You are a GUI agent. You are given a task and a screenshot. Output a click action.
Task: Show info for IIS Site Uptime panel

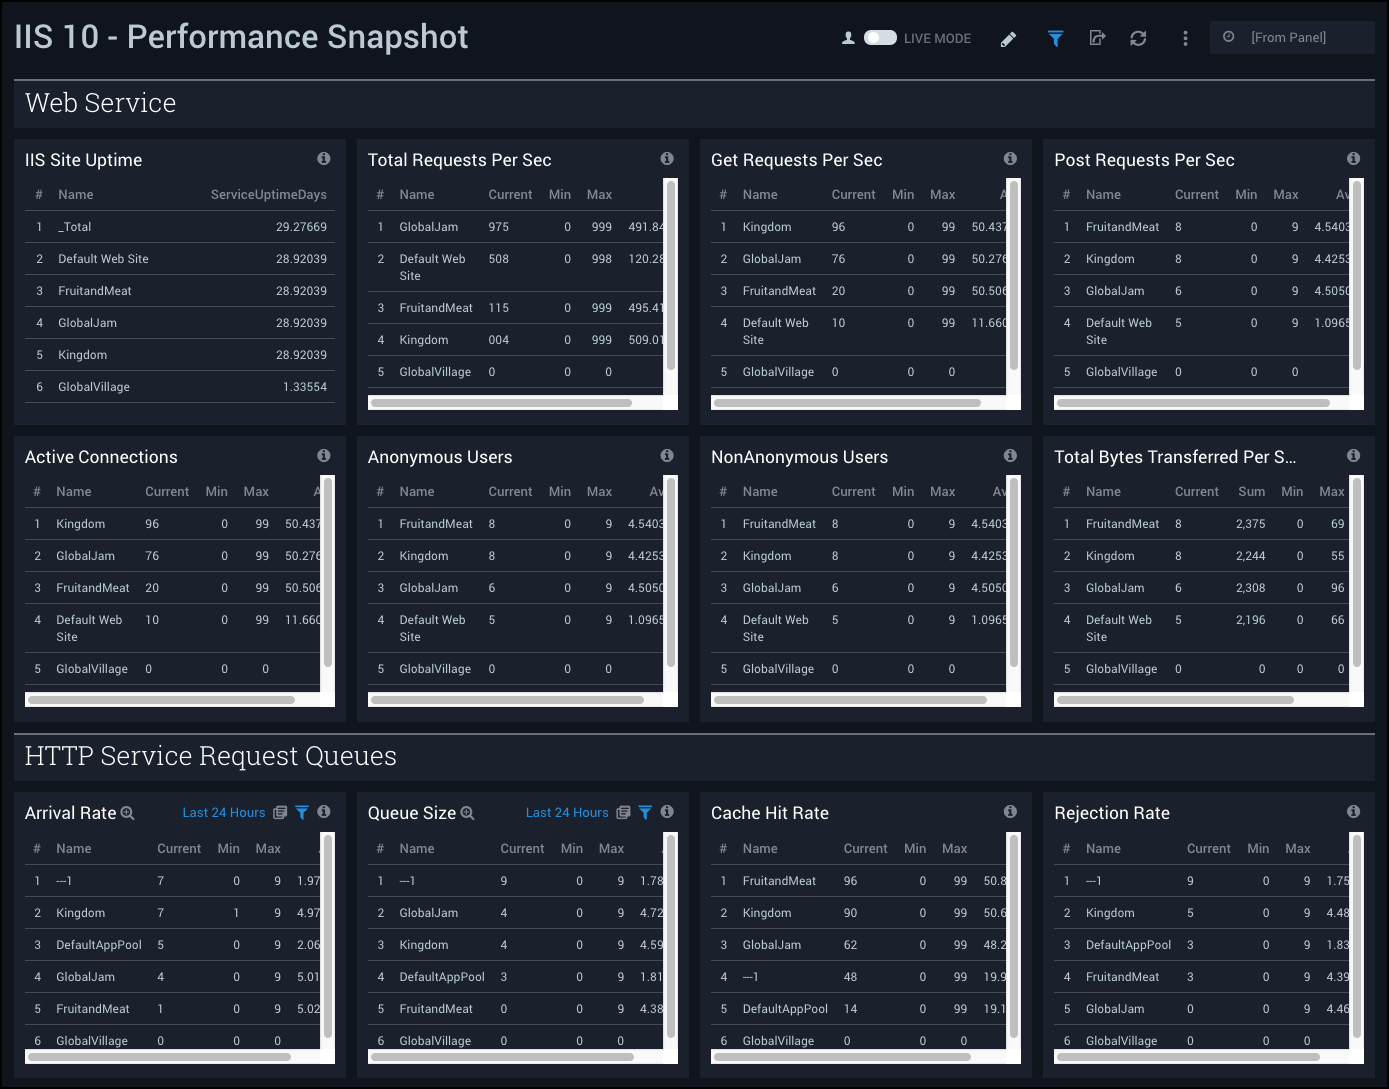pyautogui.click(x=324, y=158)
